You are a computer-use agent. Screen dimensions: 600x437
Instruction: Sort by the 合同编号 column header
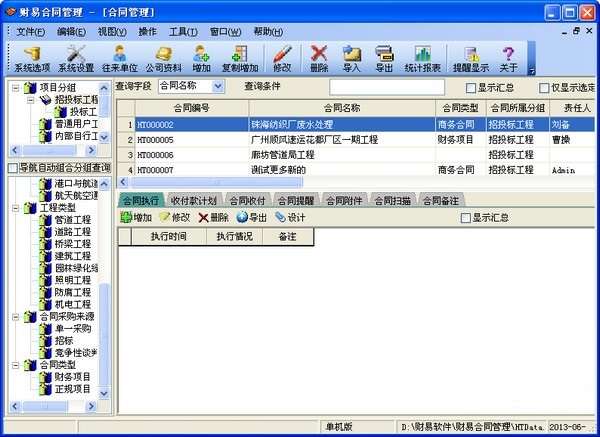(x=192, y=108)
